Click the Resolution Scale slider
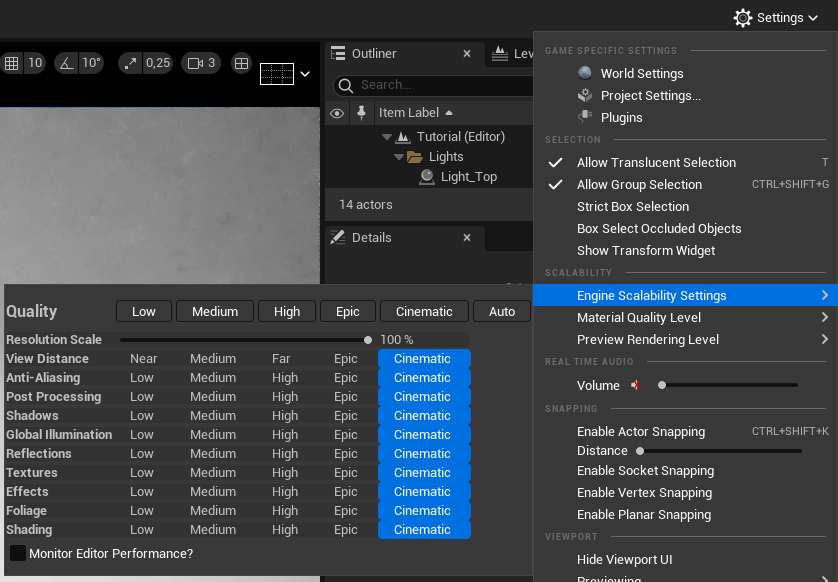Viewport: 838px width, 582px height. pos(246,340)
